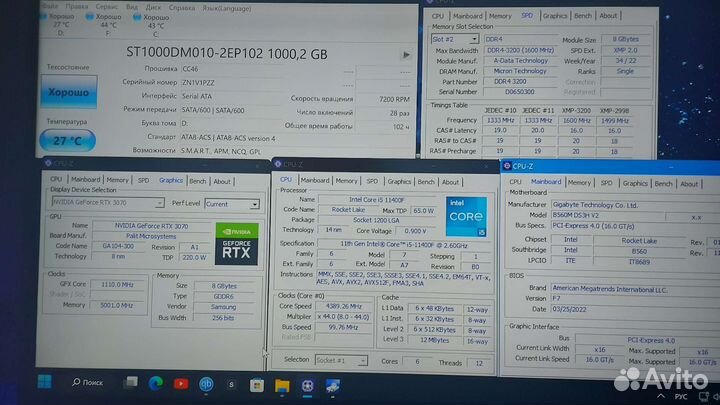Click the blue Хорошо health status button
The image size is (720, 405).
(x=68, y=92)
